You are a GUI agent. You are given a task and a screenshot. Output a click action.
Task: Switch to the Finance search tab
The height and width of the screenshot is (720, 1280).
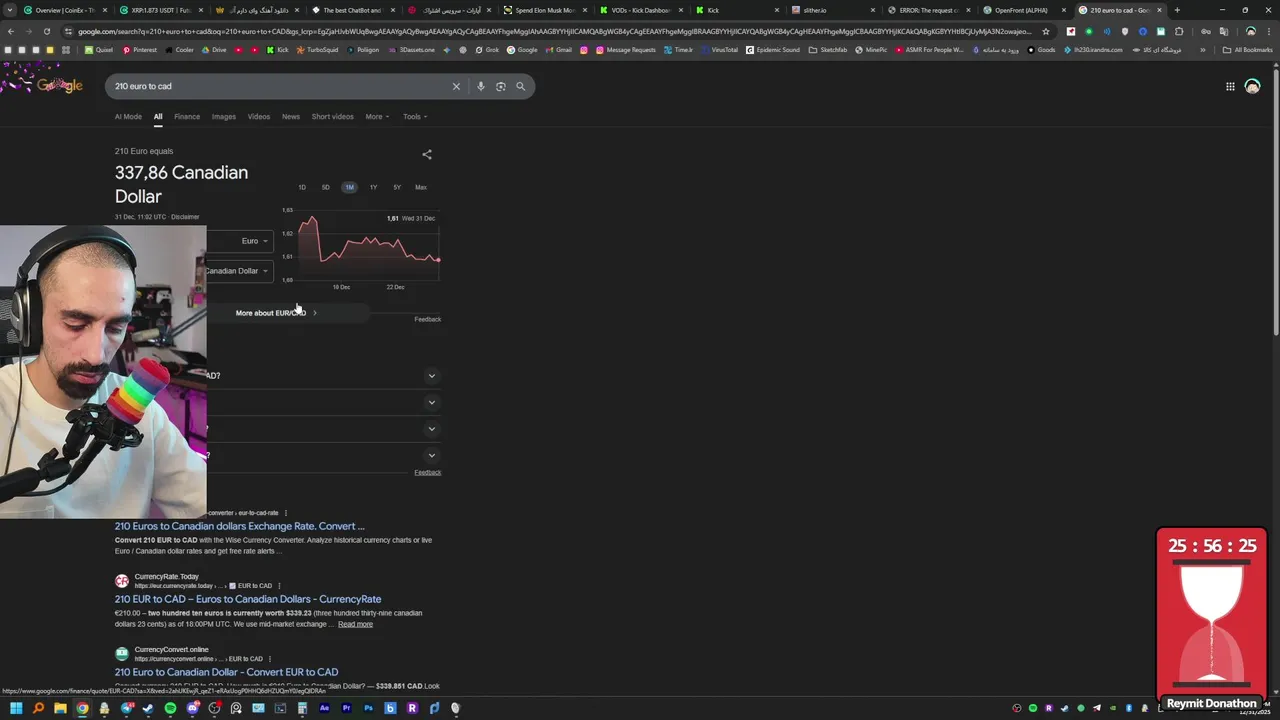(x=187, y=117)
